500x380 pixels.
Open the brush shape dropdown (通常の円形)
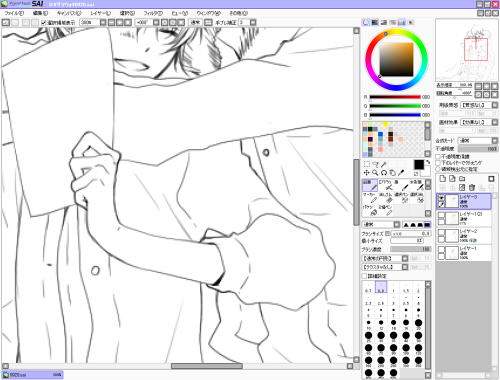click(385, 258)
